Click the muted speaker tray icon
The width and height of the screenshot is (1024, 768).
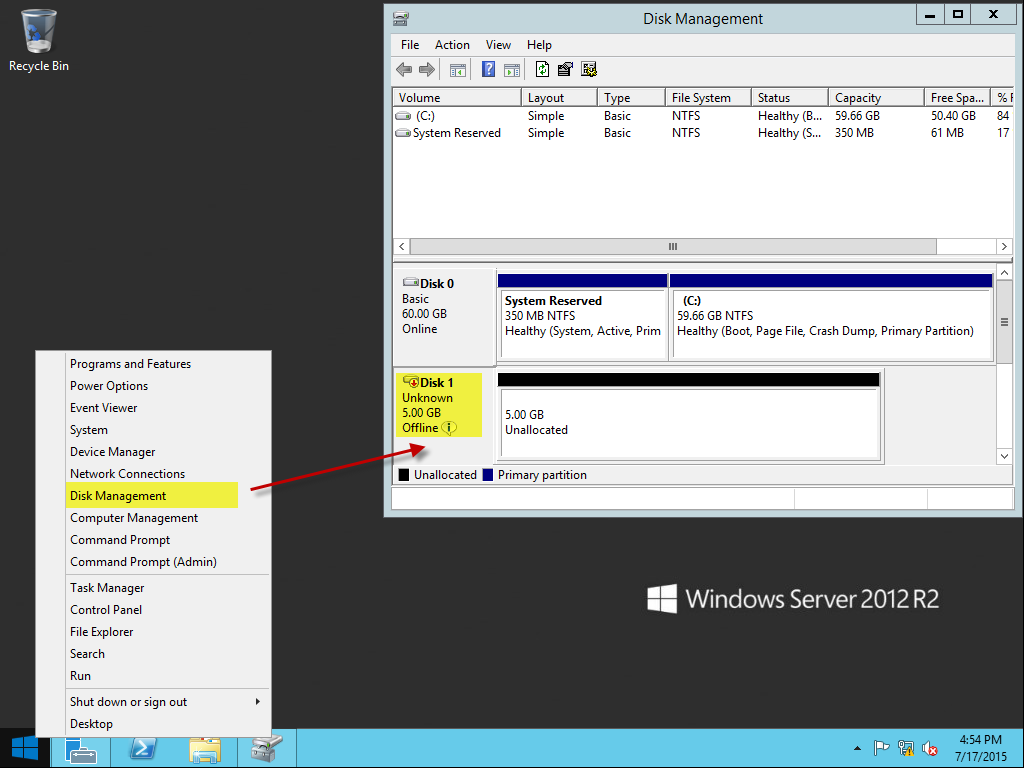929,748
